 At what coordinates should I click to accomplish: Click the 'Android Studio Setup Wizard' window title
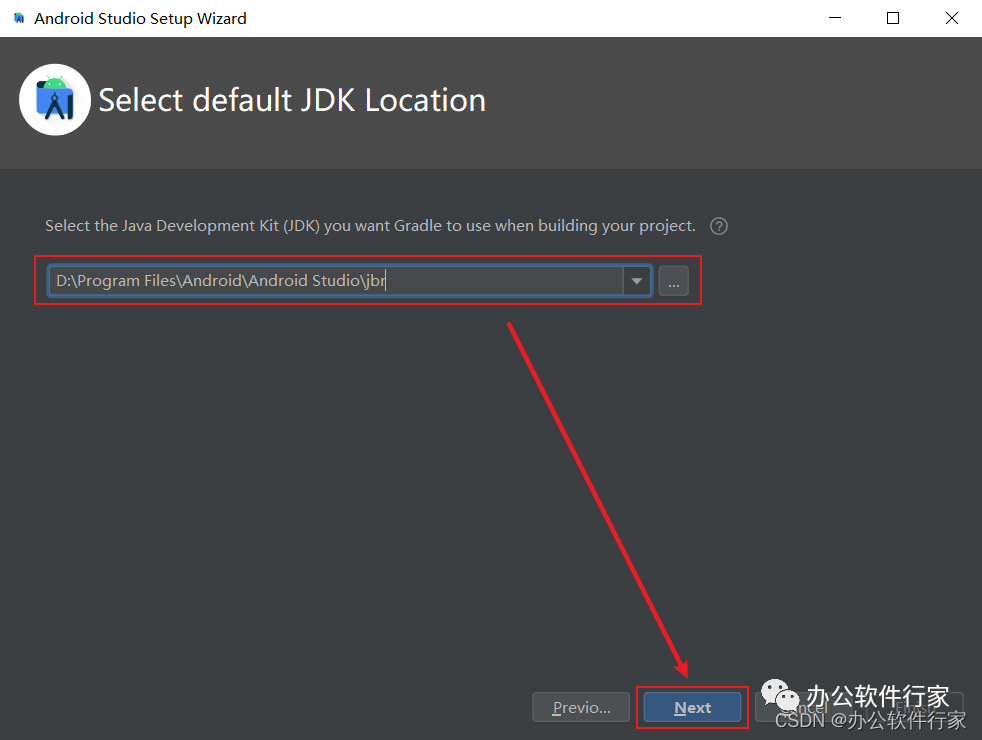pos(140,19)
